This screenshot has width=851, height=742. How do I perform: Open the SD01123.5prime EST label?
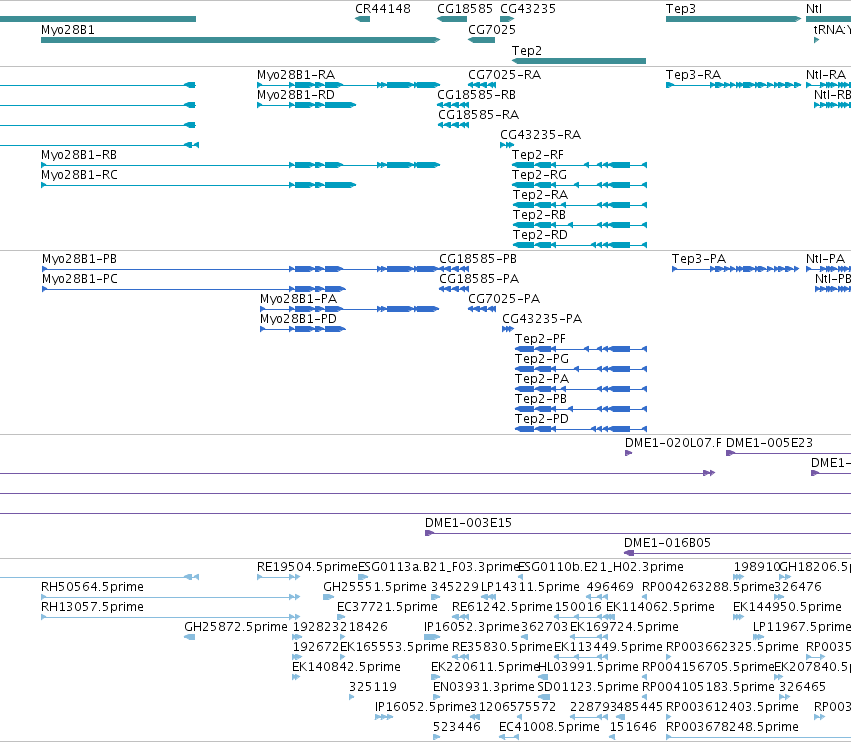pos(588,687)
